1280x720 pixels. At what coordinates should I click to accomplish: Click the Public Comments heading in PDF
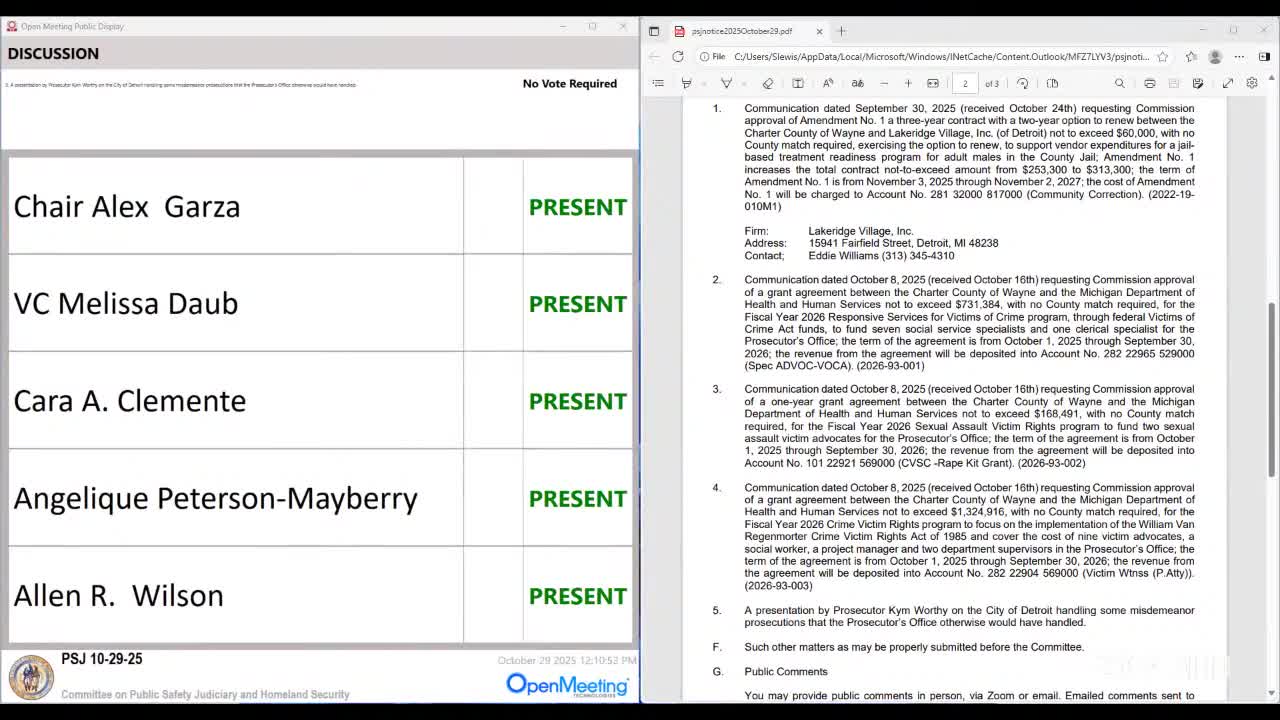[x=786, y=671]
